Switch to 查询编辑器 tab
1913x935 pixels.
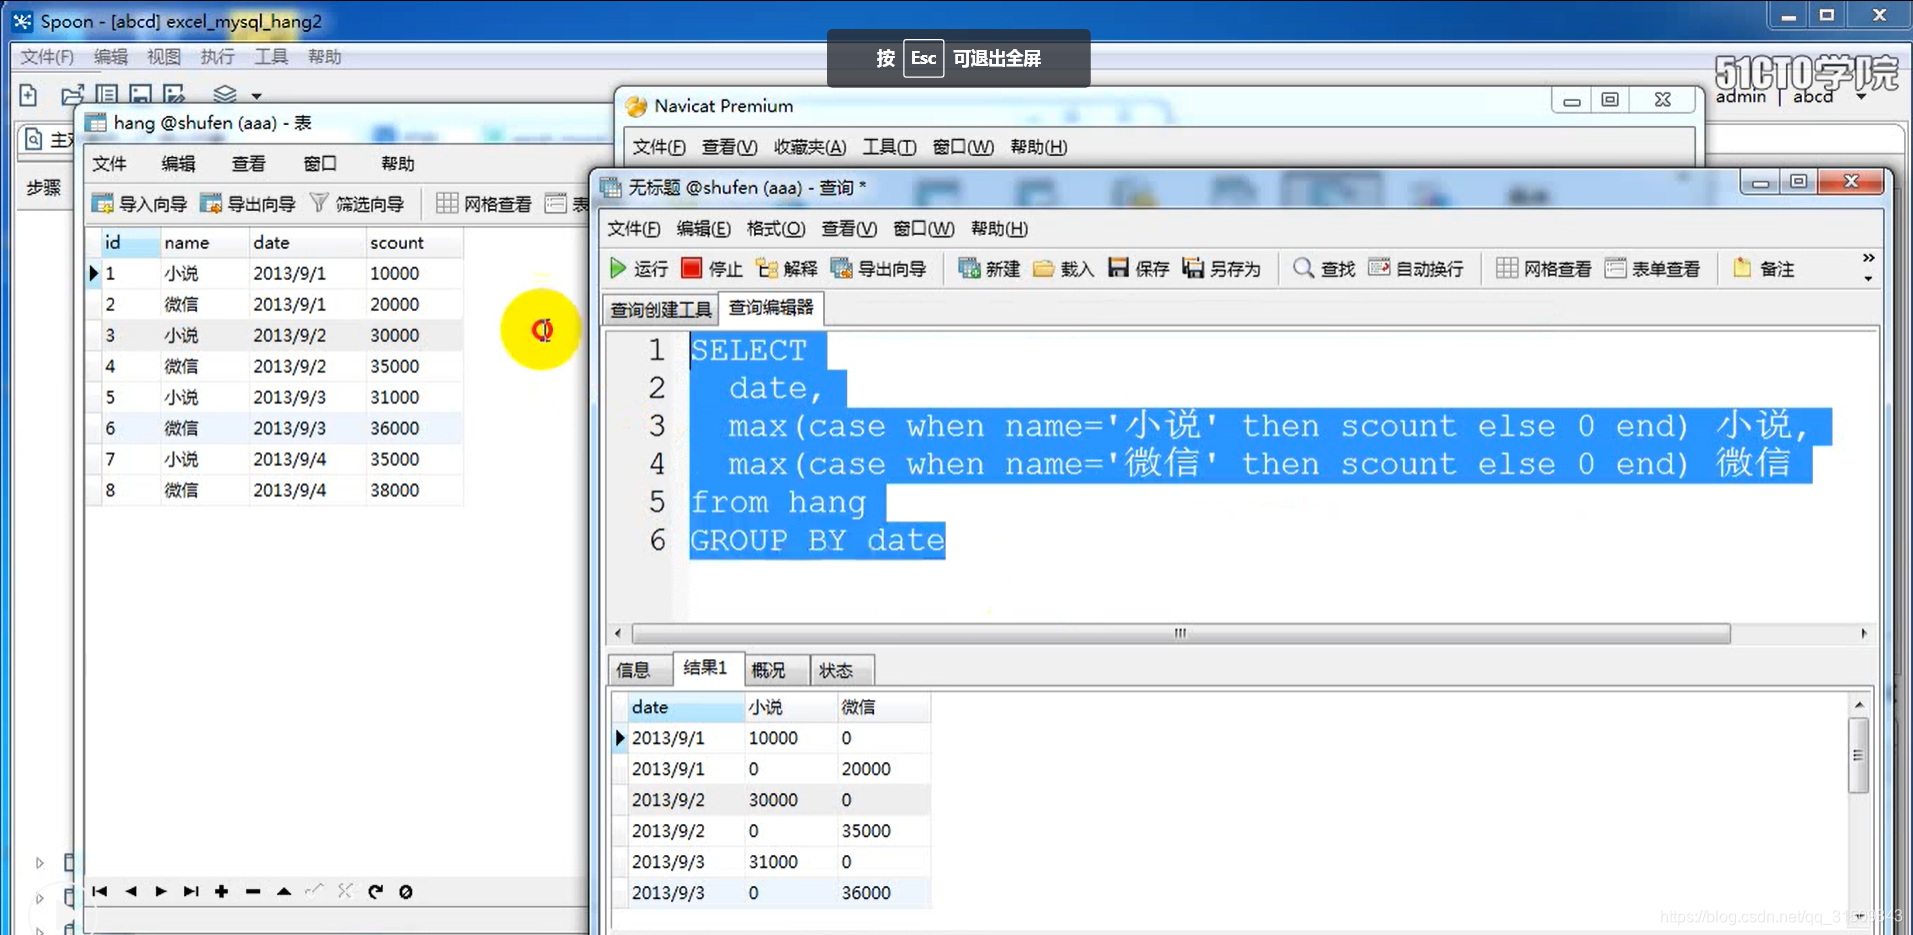[771, 308]
